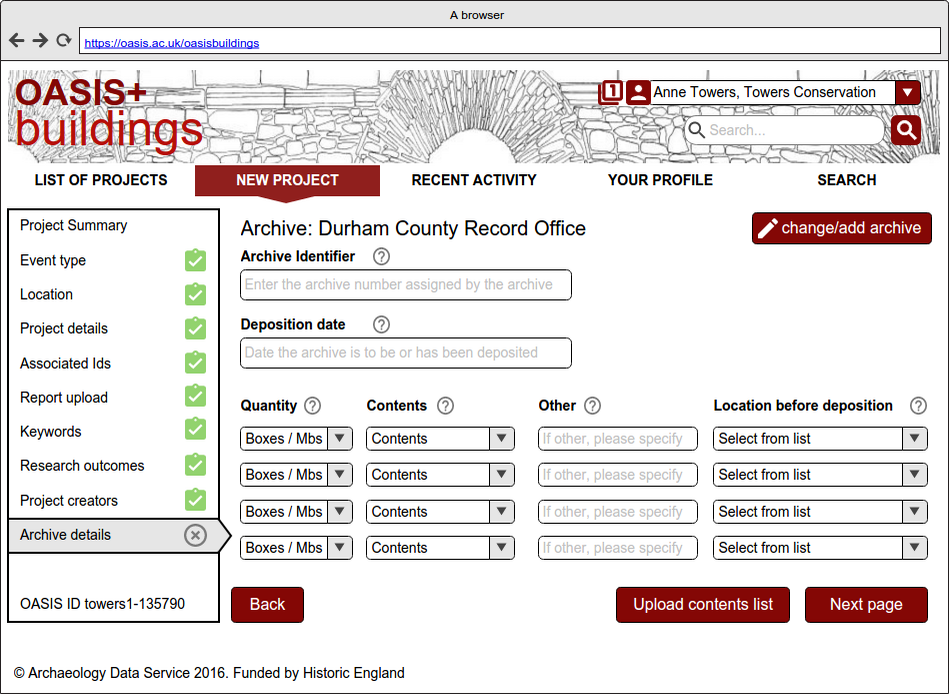
Task: Open help for Deposition date
Action: (x=381, y=324)
